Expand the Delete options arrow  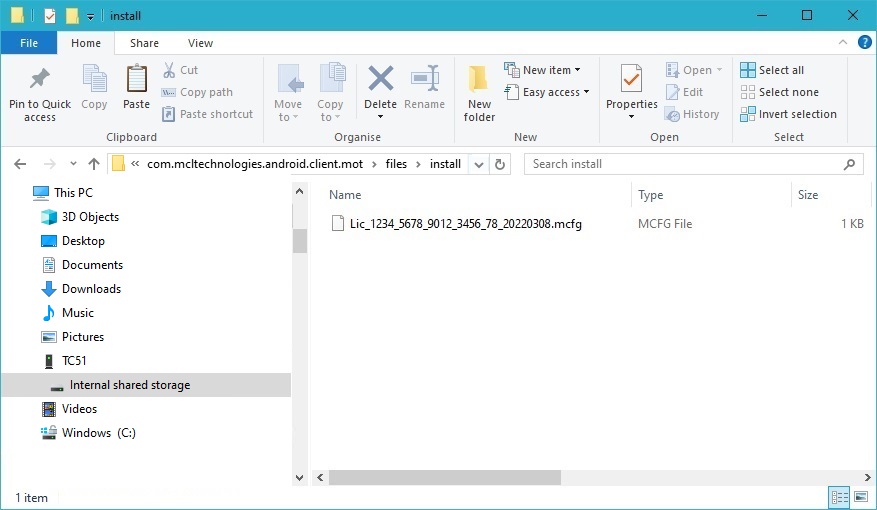(x=380, y=117)
